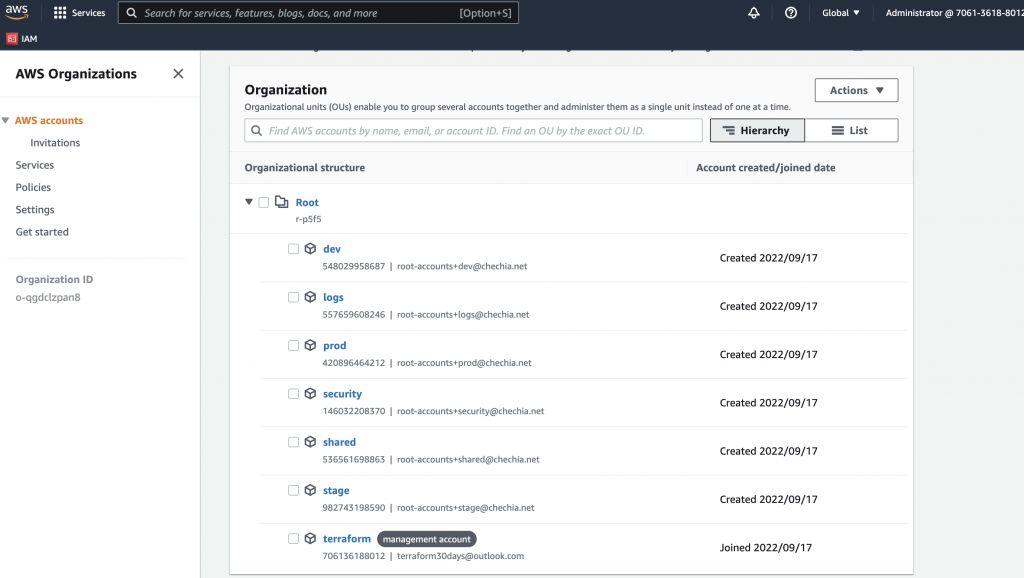The image size is (1024, 578).
Task: Collapse the Root tree node
Action: click(x=249, y=202)
